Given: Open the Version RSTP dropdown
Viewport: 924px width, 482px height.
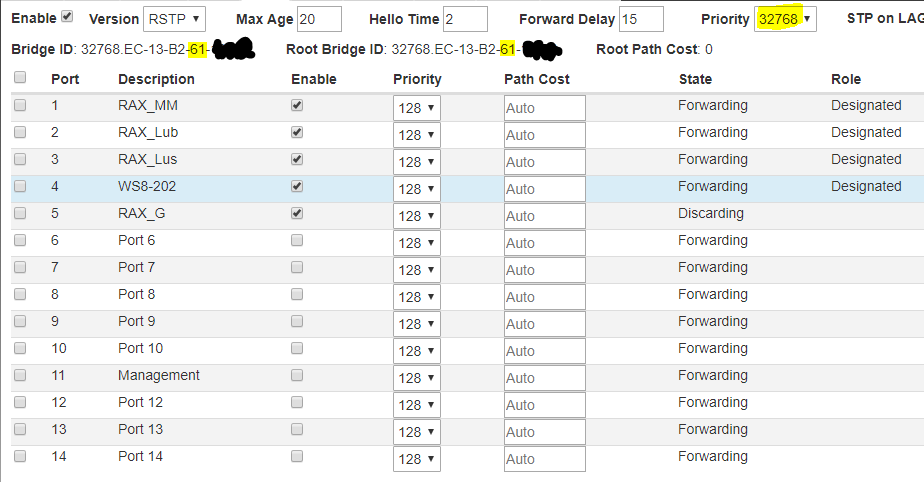Looking at the screenshot, I should pos(174,19).
